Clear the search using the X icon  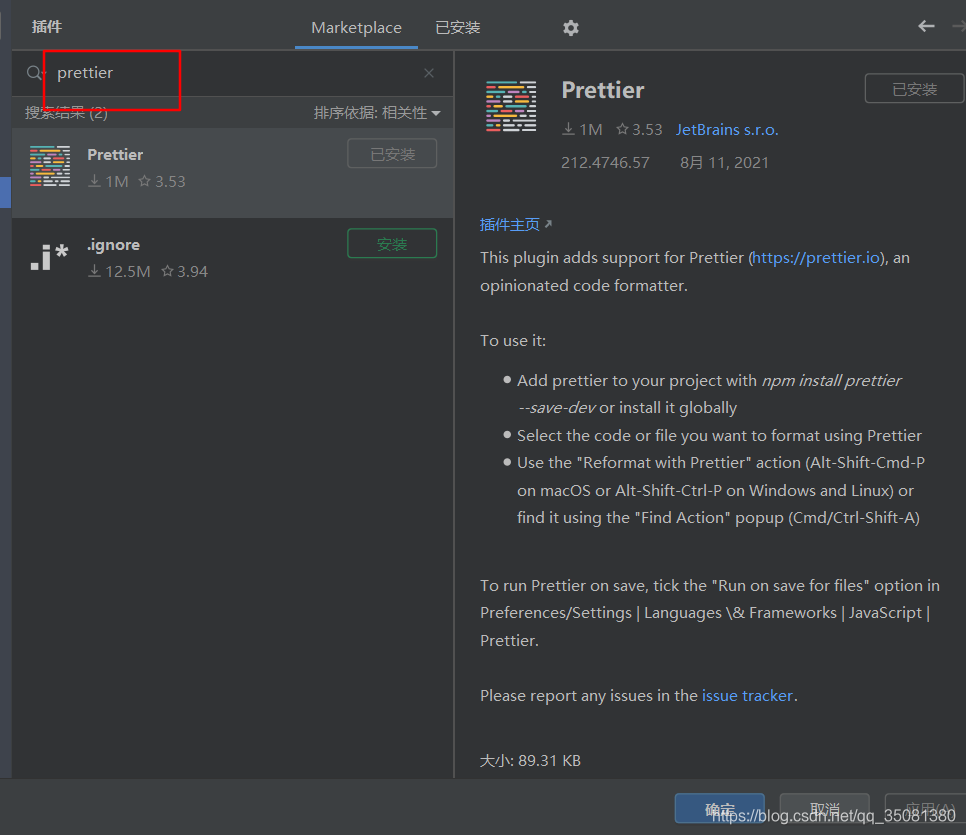[429, 72]
